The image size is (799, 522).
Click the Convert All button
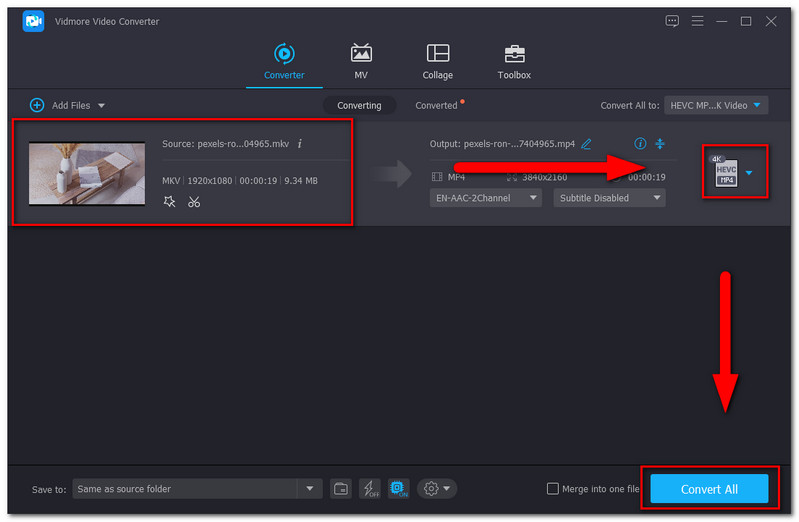pos(709,489)
